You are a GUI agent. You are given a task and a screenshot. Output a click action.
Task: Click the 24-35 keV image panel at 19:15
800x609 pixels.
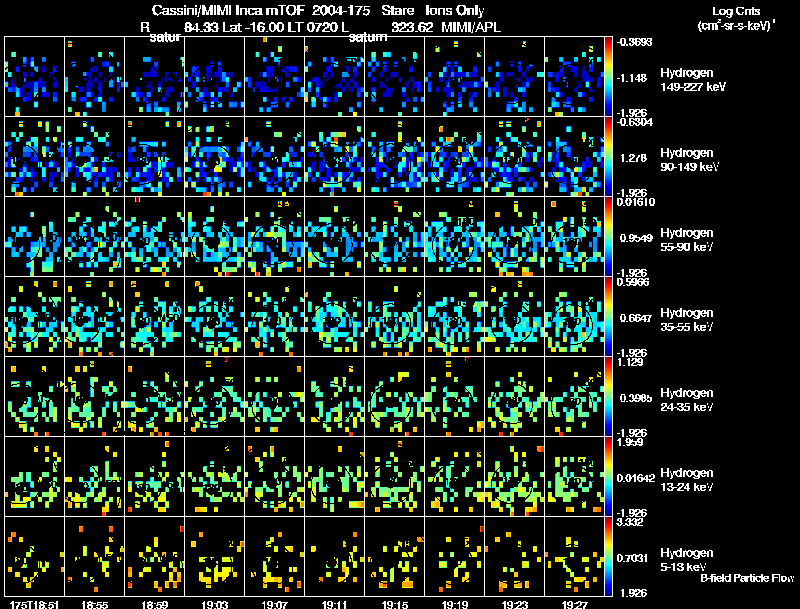395,397
